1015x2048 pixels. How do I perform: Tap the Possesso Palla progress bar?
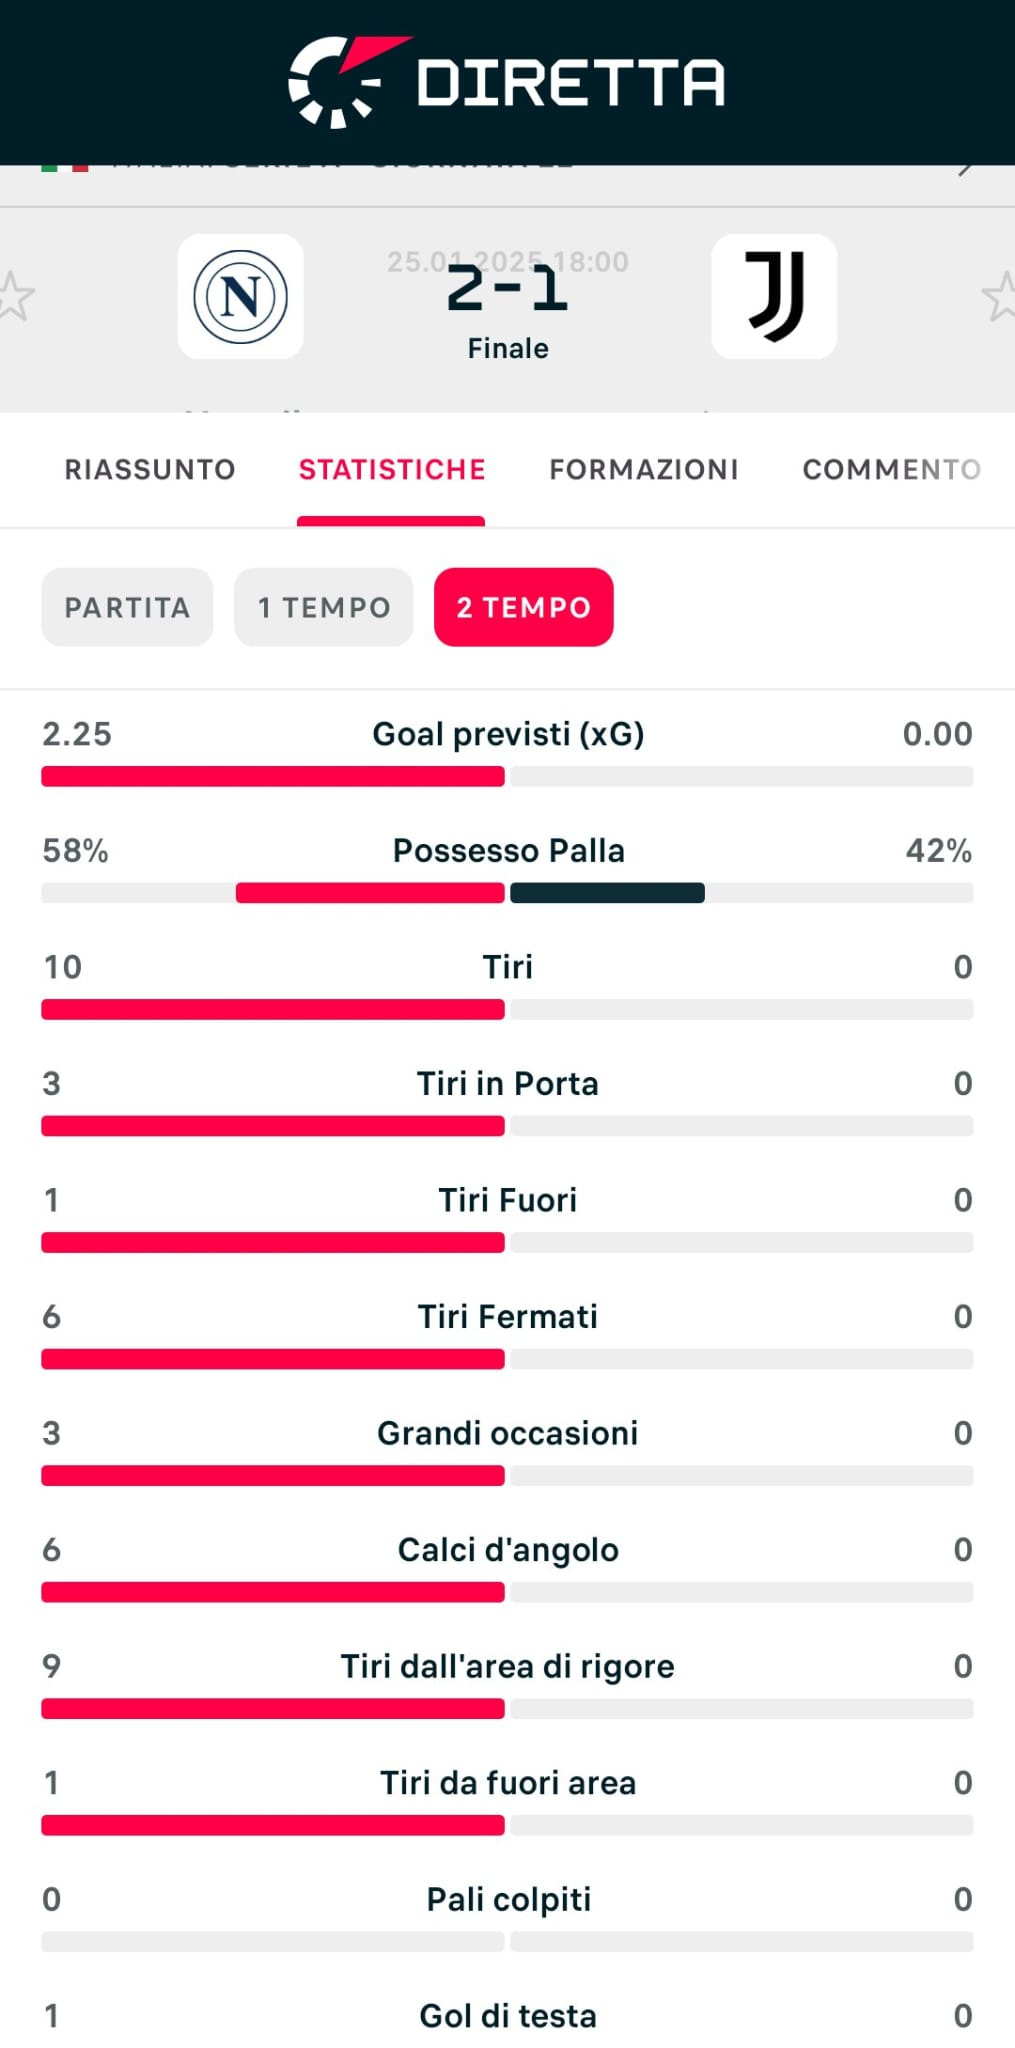click(x=507, y=893)
